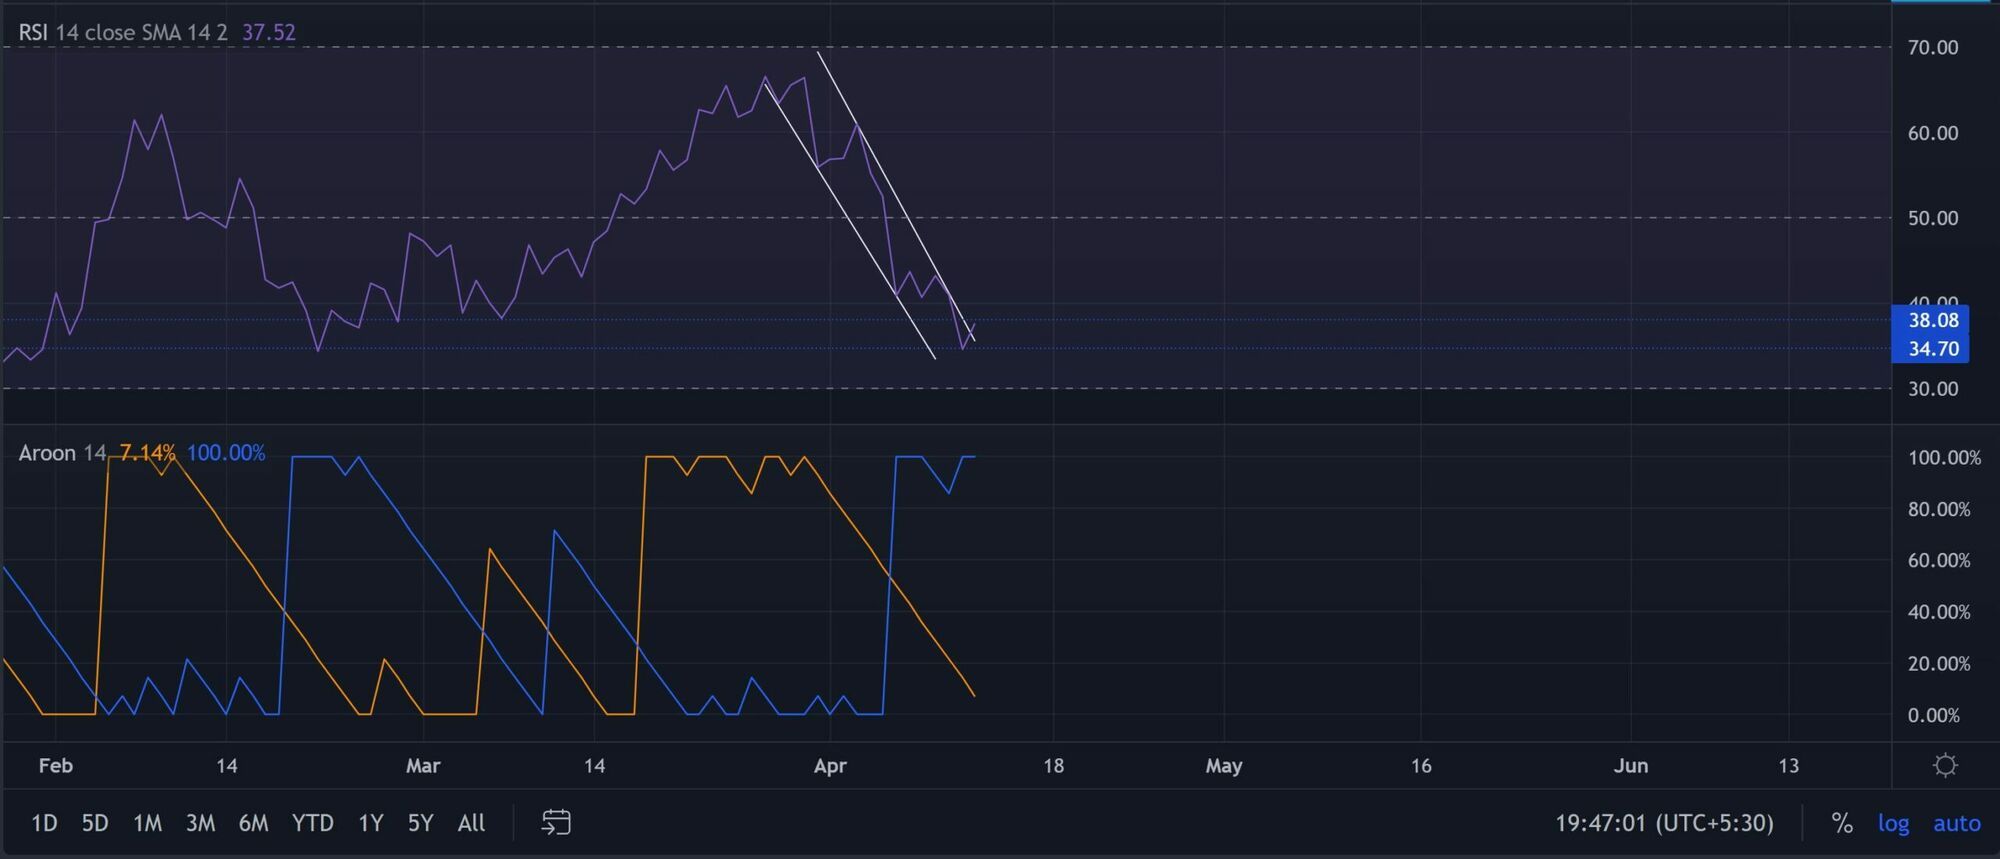
Task: Click the Jun label on time axis
Action: click(1631, 766)
